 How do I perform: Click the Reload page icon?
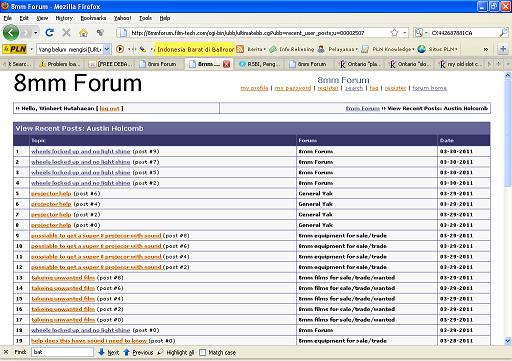point(50,32)
